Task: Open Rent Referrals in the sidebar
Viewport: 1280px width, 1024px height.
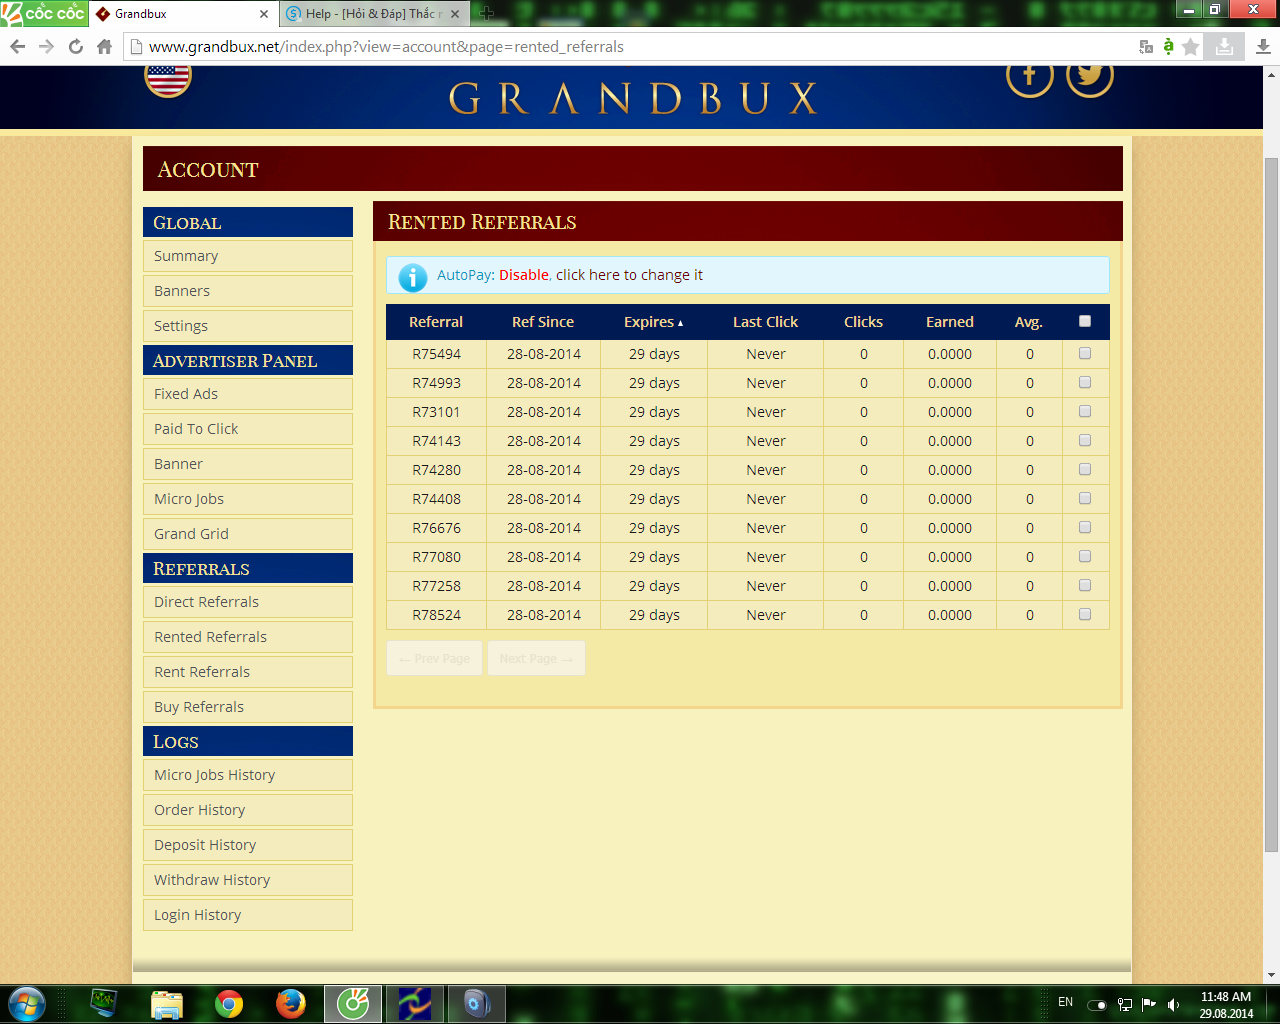Action: coord(248,672)
